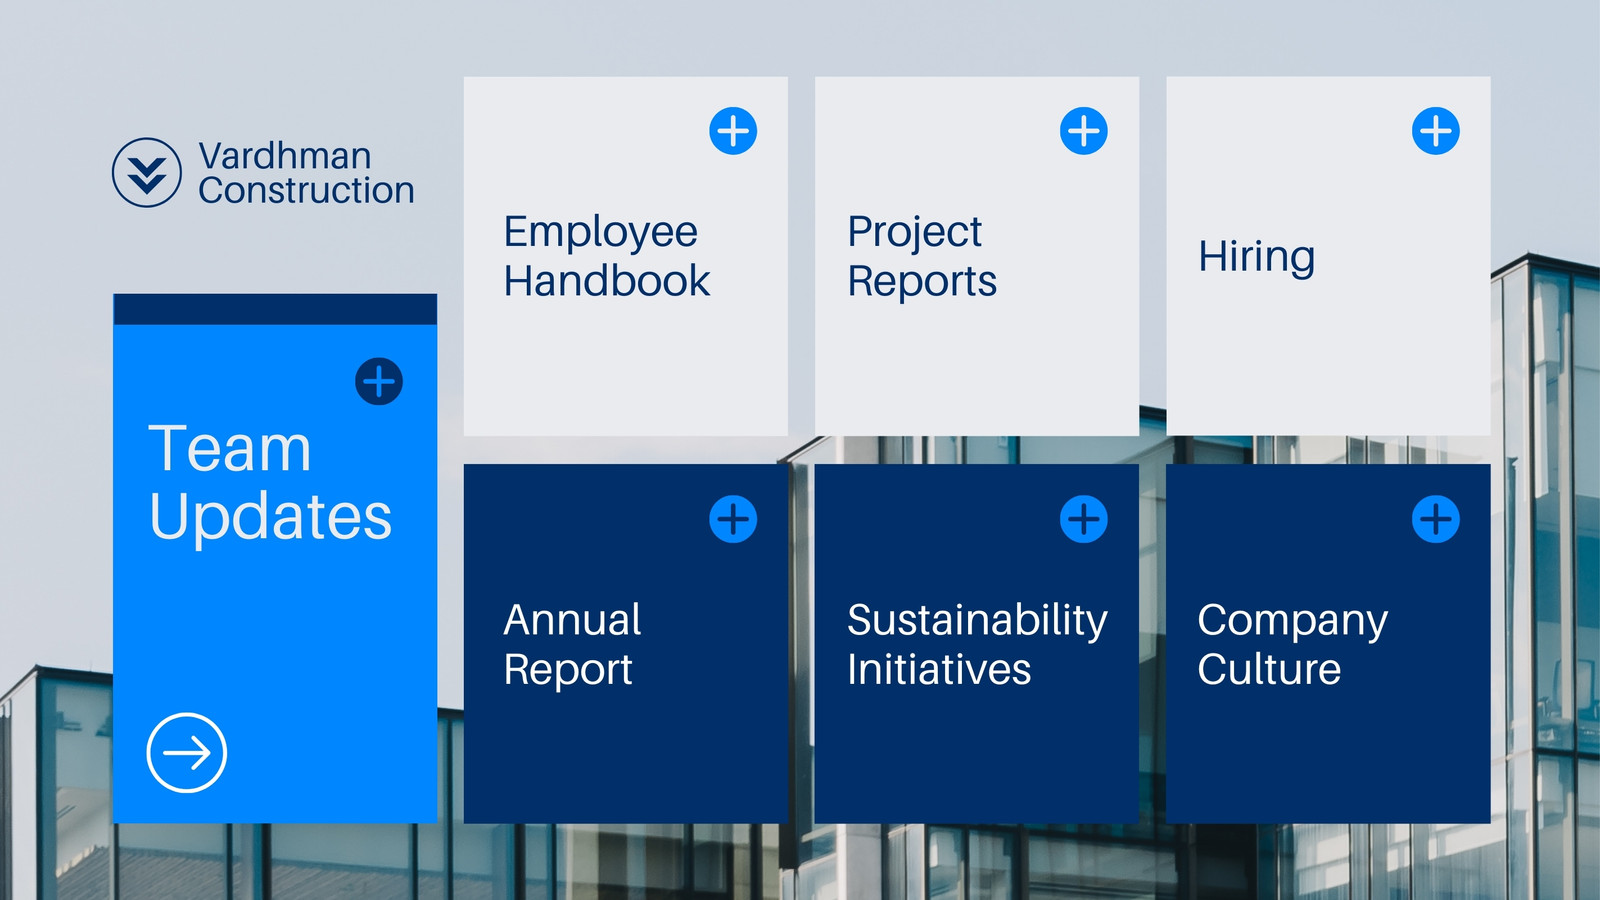Click the plus icon on Sustainability Initiatives

(x=1084, y=519)
